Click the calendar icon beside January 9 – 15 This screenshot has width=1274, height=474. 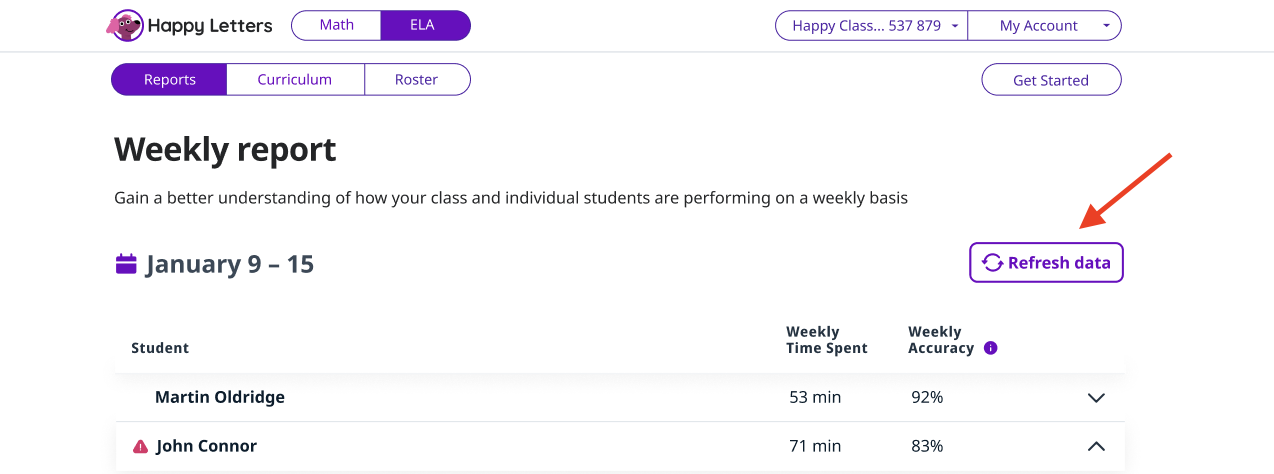(x=126, y=264)
